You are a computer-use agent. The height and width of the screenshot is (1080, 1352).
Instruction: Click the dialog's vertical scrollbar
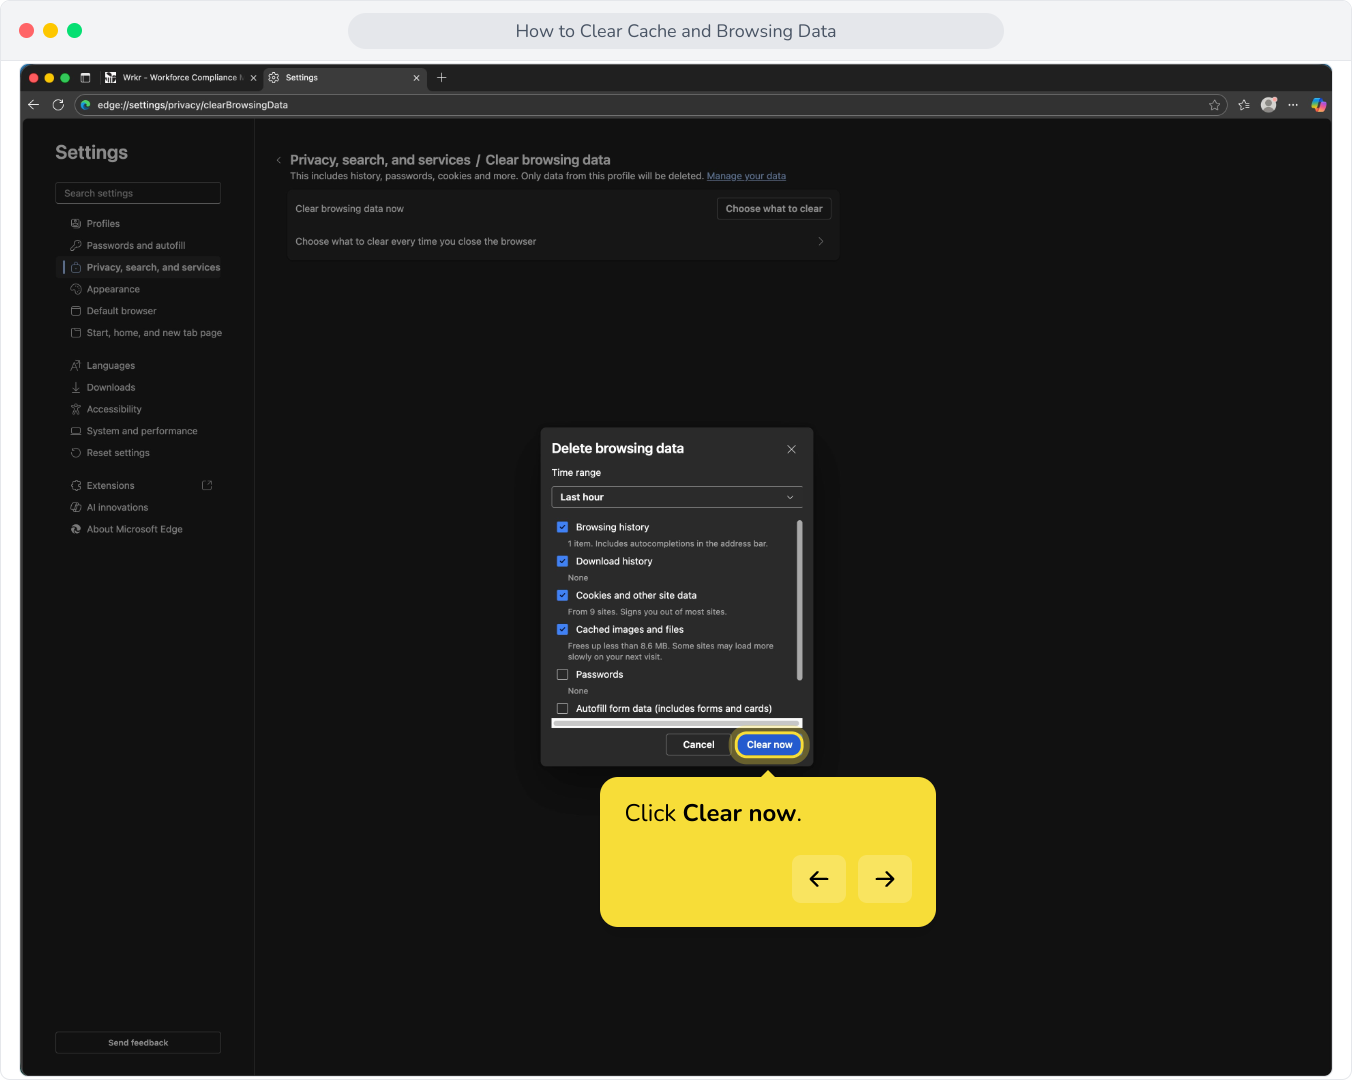(799, 600)
